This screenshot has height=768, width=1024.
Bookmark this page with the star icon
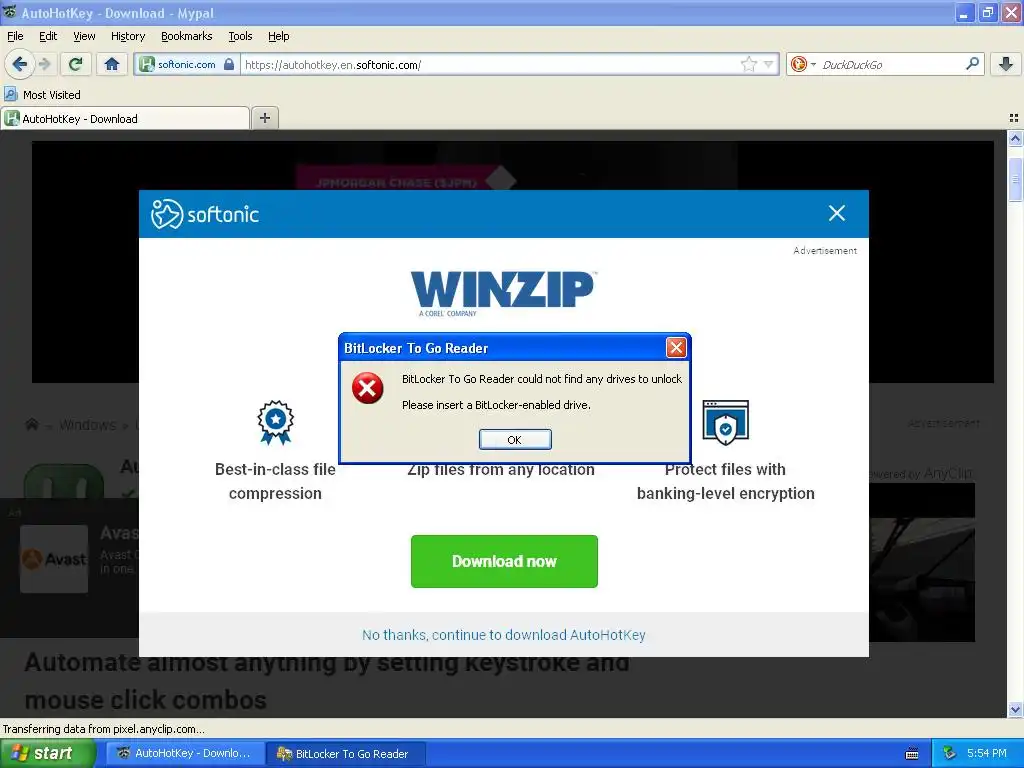(x=748, y=64)
